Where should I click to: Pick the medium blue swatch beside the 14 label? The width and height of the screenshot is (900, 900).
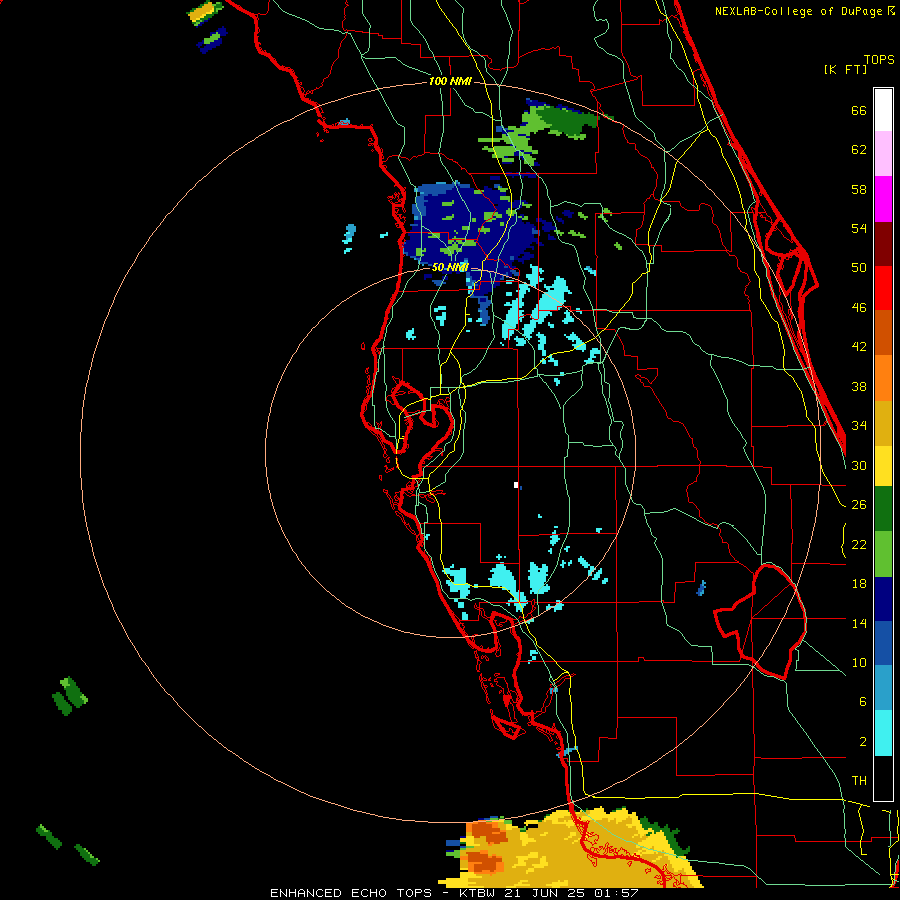(x=883, y=644)
